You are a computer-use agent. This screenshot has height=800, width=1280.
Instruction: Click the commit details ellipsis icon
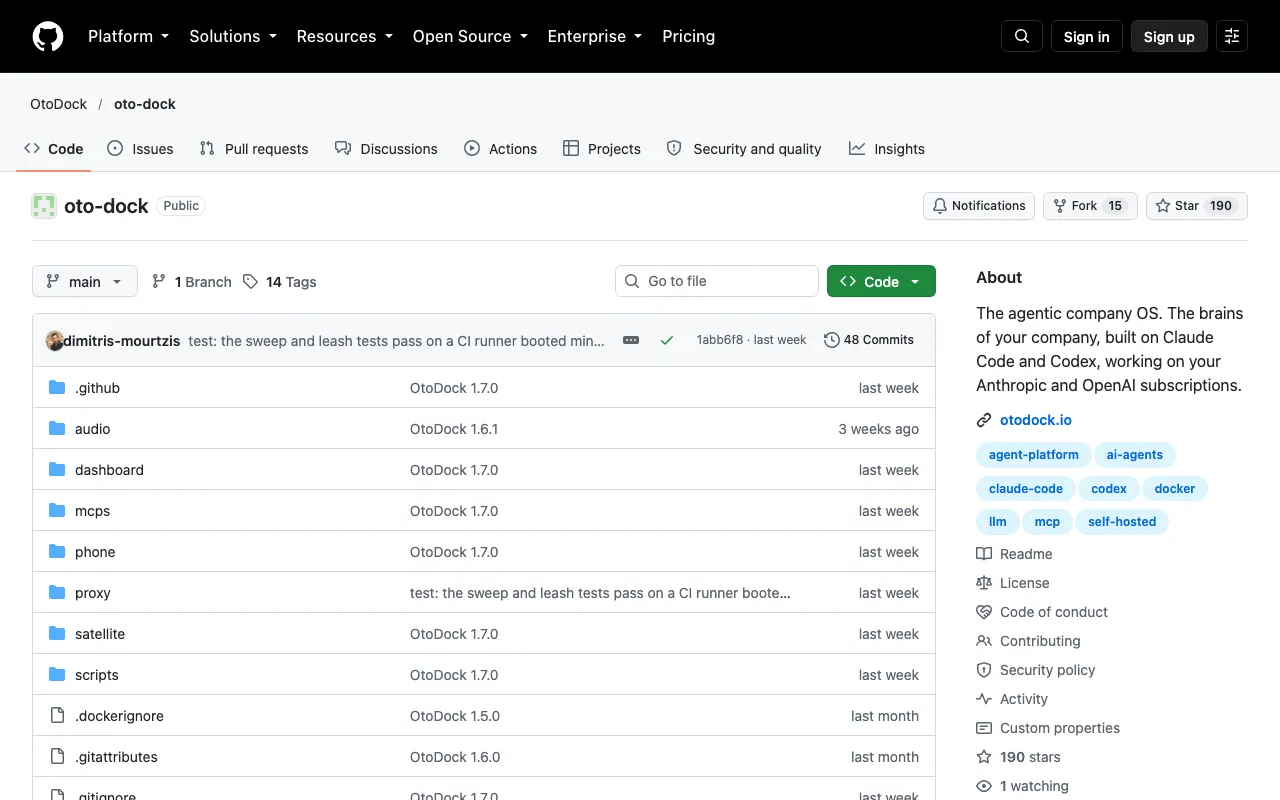(x=631, y=340)
